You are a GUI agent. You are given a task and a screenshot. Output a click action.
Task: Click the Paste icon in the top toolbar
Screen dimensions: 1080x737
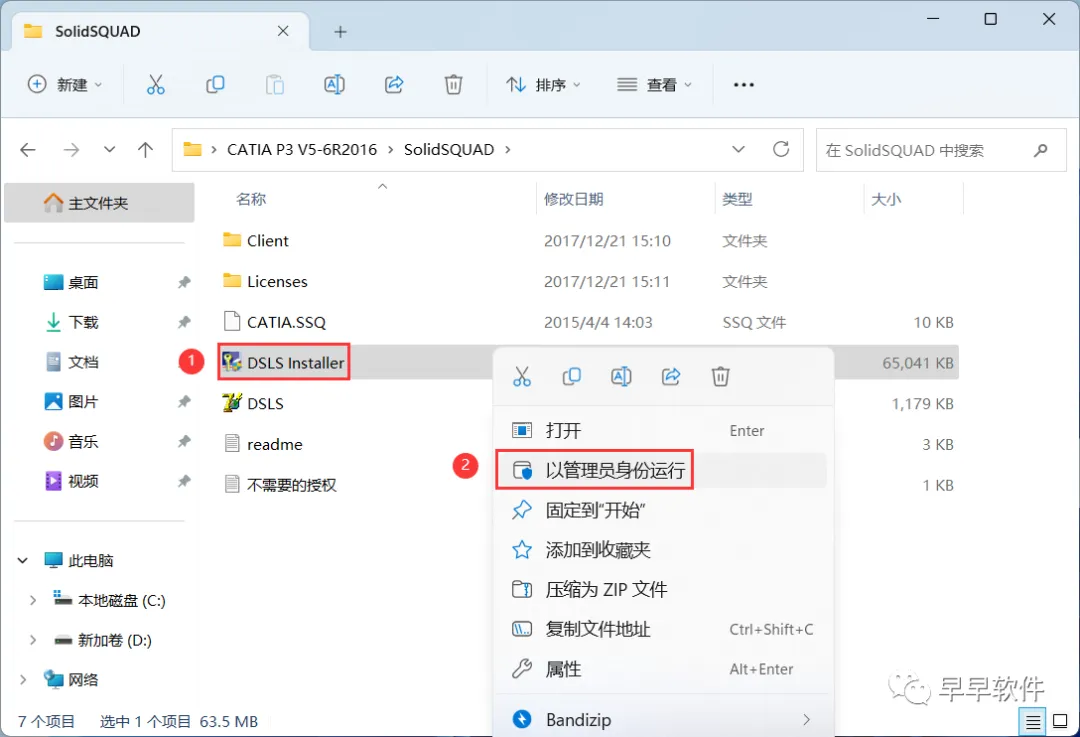(275, 85)
